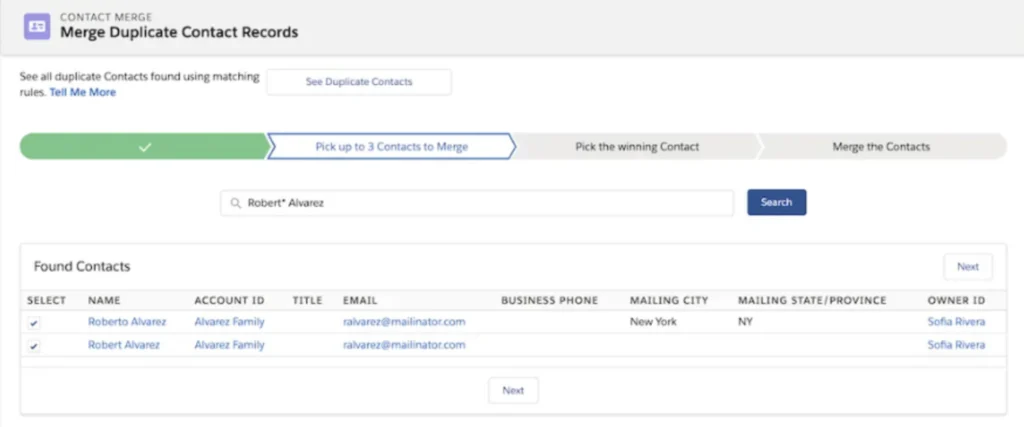Toggle checkbox for Robert Alvarez row
The width and height of the screenshot is (1024, 427).
[x=34, y=346]
